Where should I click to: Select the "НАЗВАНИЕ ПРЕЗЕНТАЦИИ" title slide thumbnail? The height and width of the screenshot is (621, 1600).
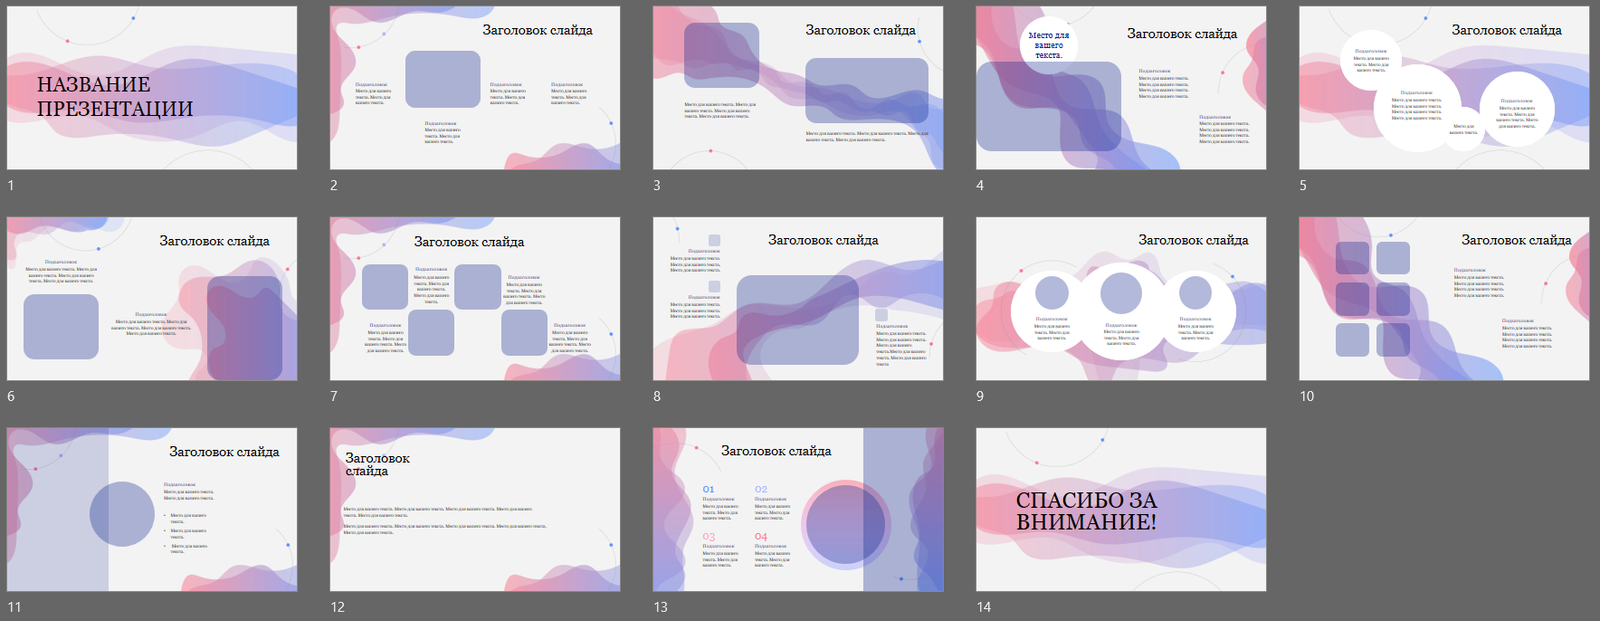tap(152, 88)
